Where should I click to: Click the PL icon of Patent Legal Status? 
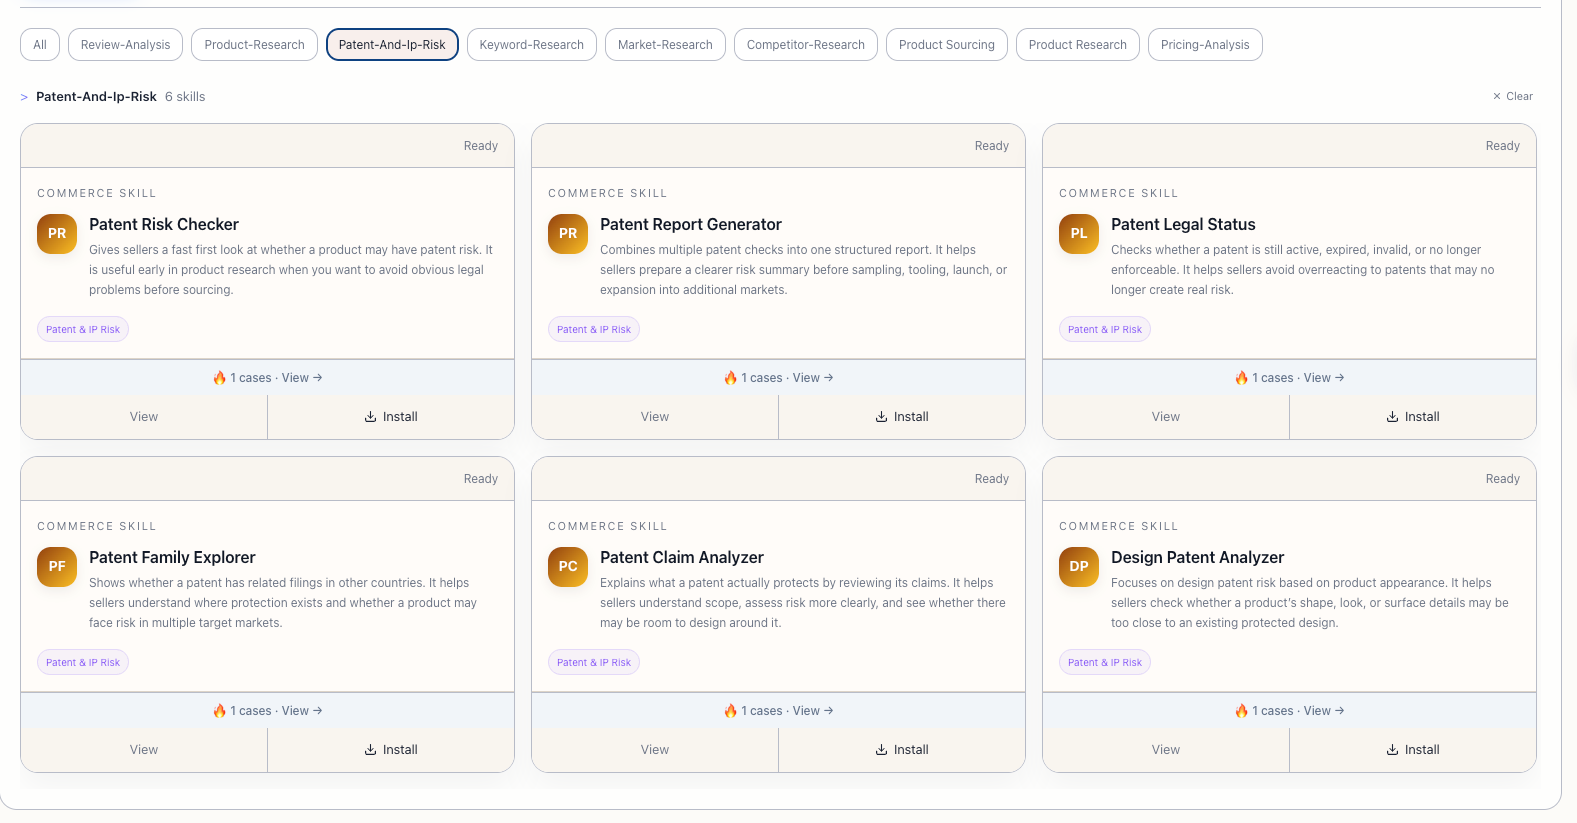pyautogui.click(x=1079, y=233)
